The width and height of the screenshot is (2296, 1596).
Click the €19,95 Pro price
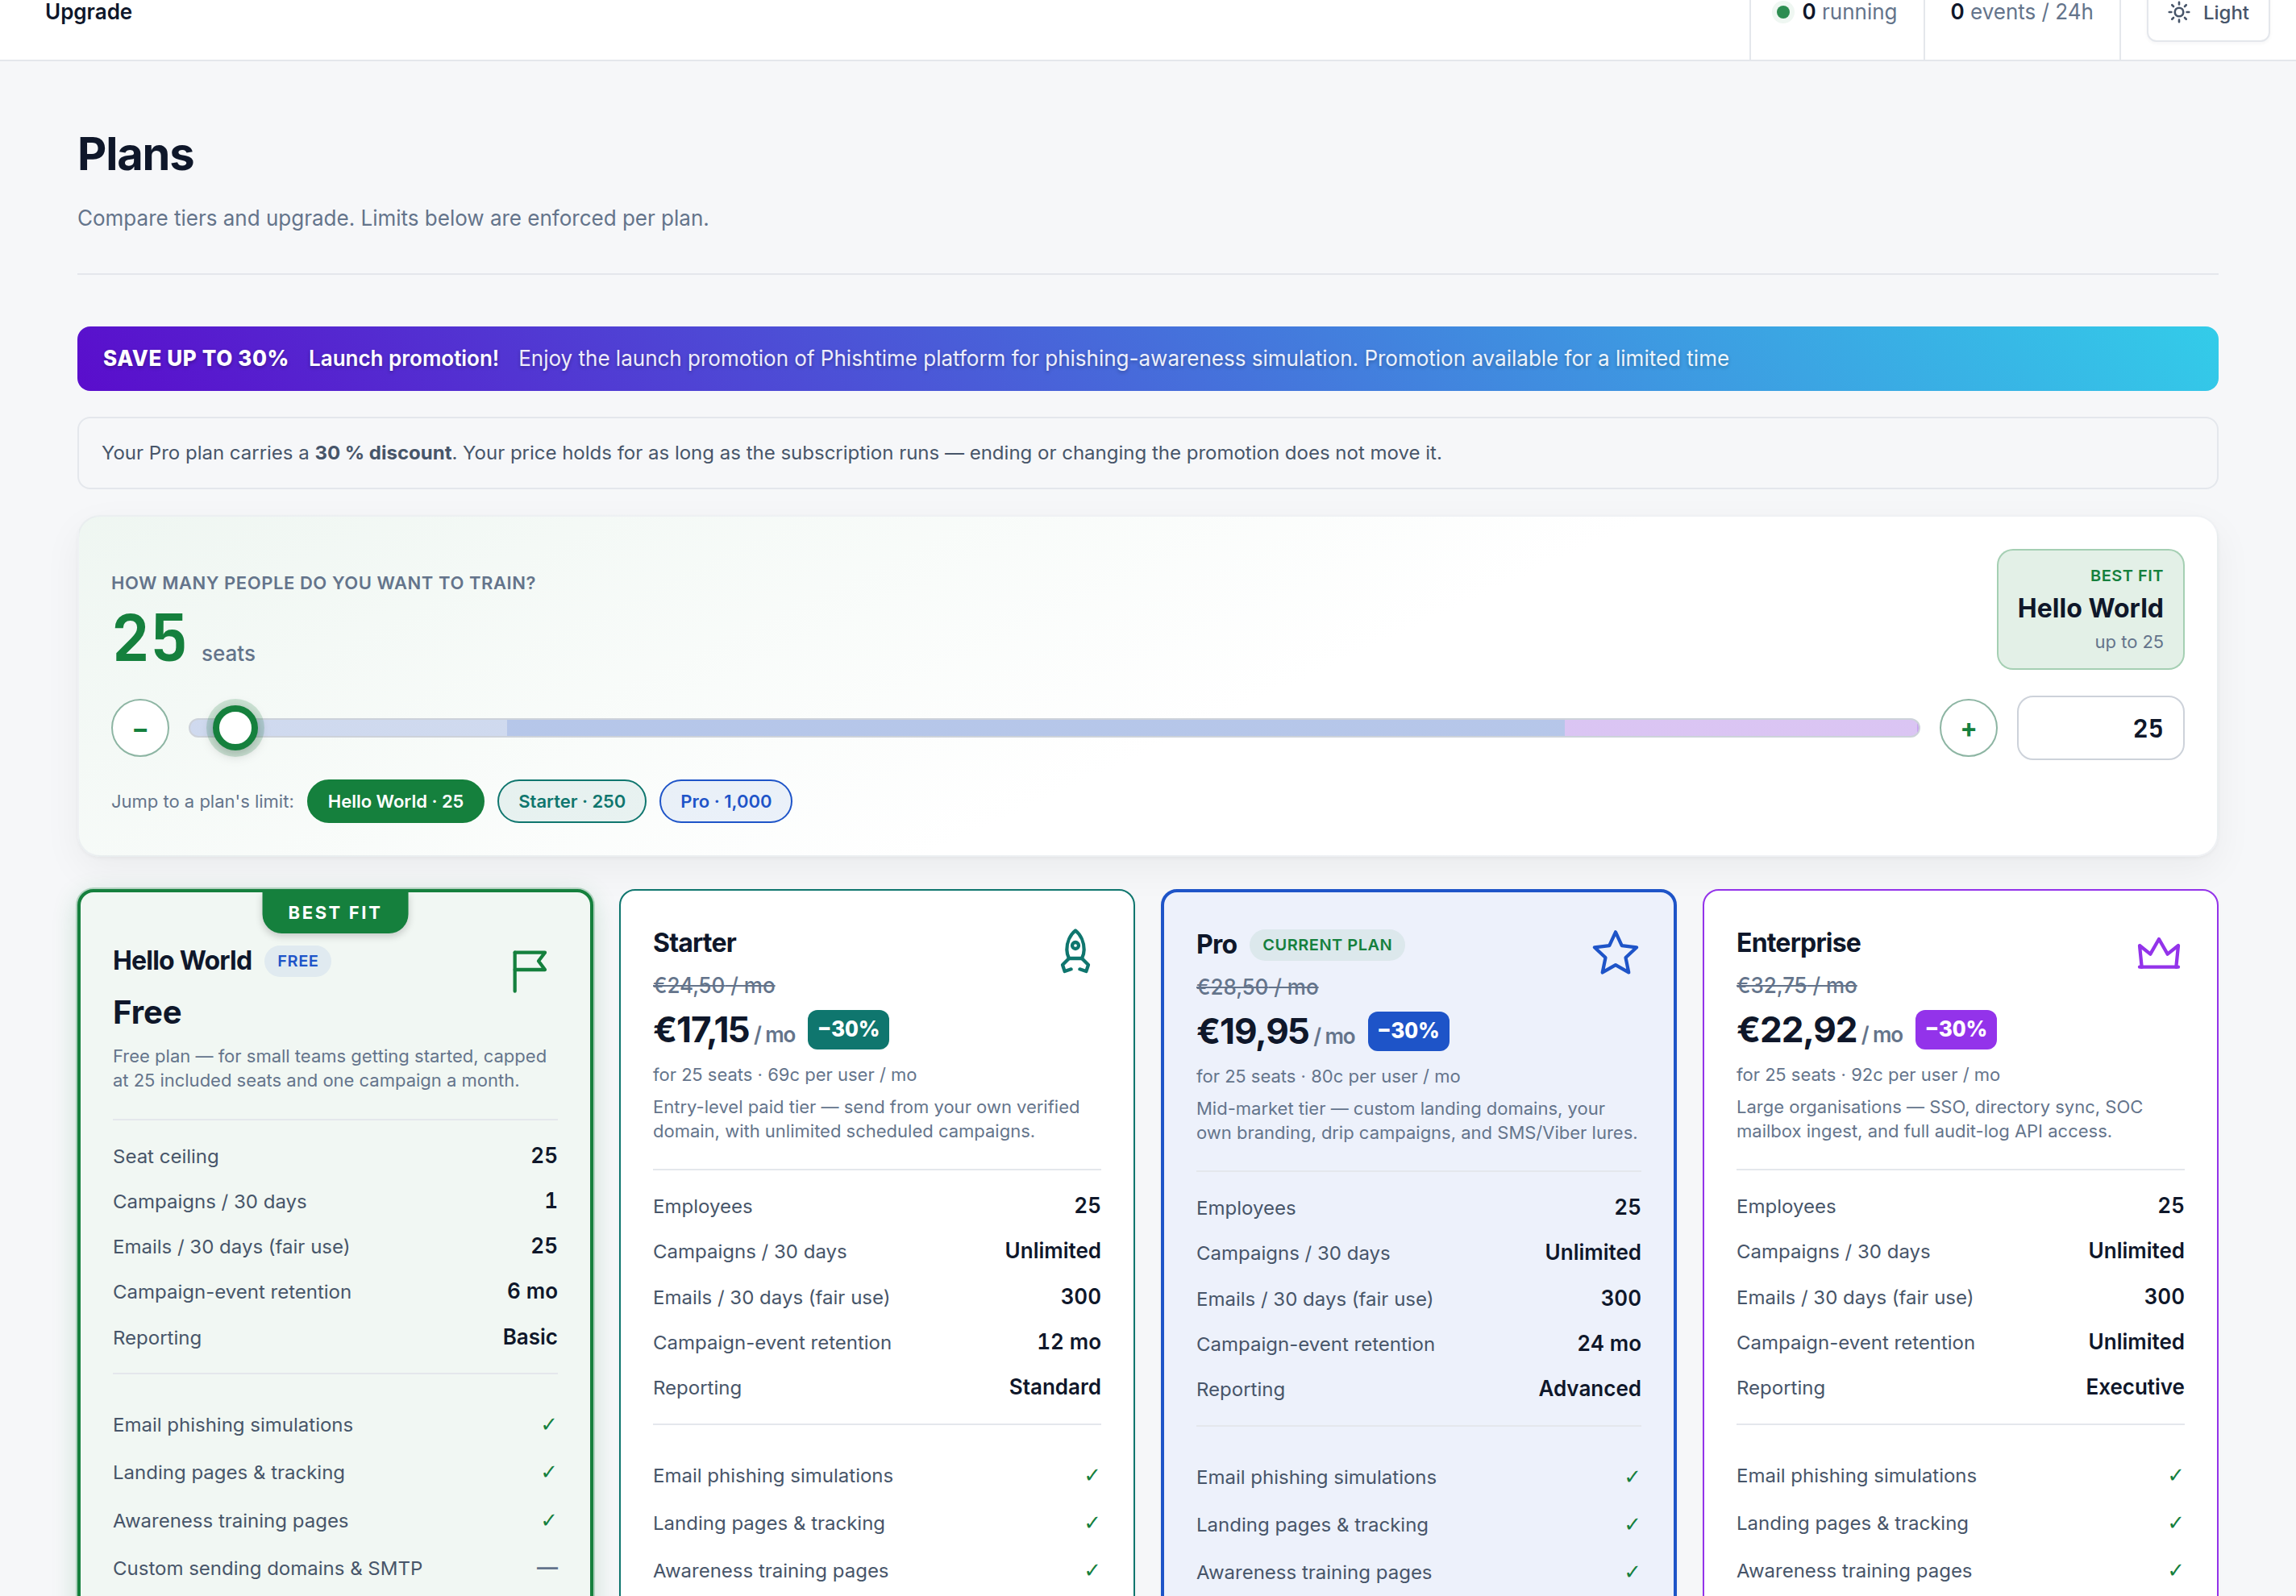tap(1252, 1032)
